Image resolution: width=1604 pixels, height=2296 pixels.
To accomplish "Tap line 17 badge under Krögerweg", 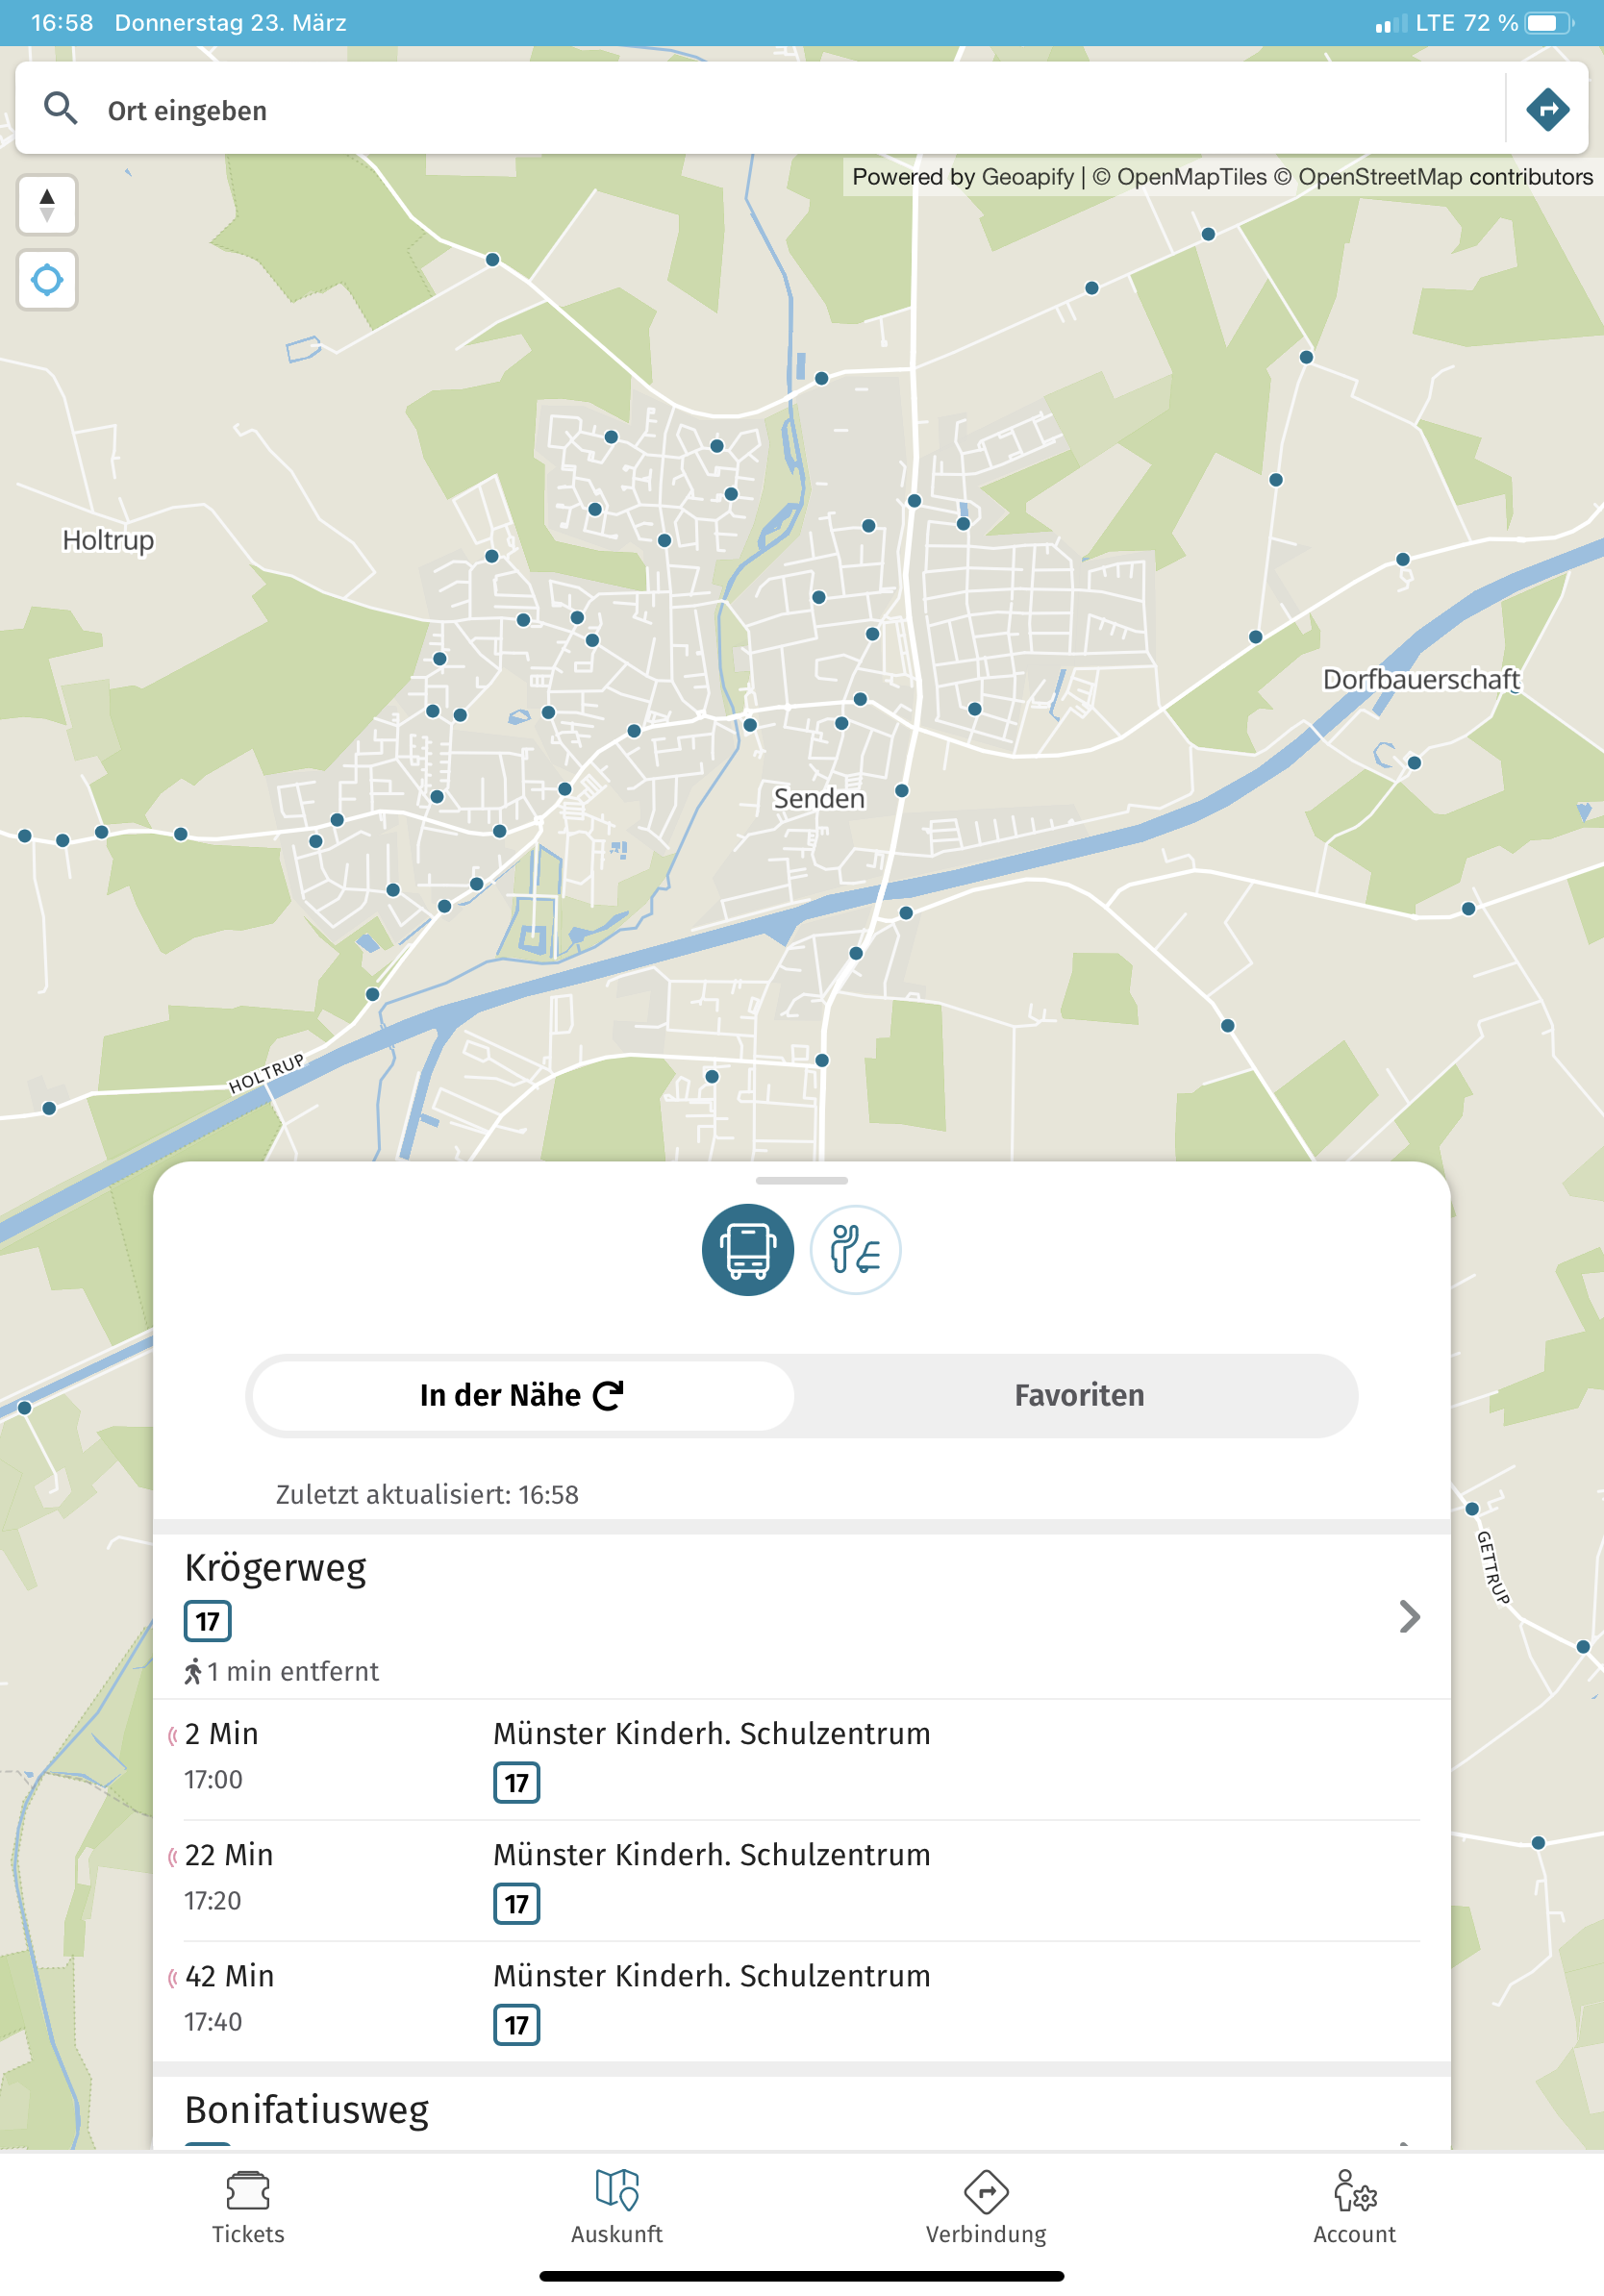I will [207, 1621].
